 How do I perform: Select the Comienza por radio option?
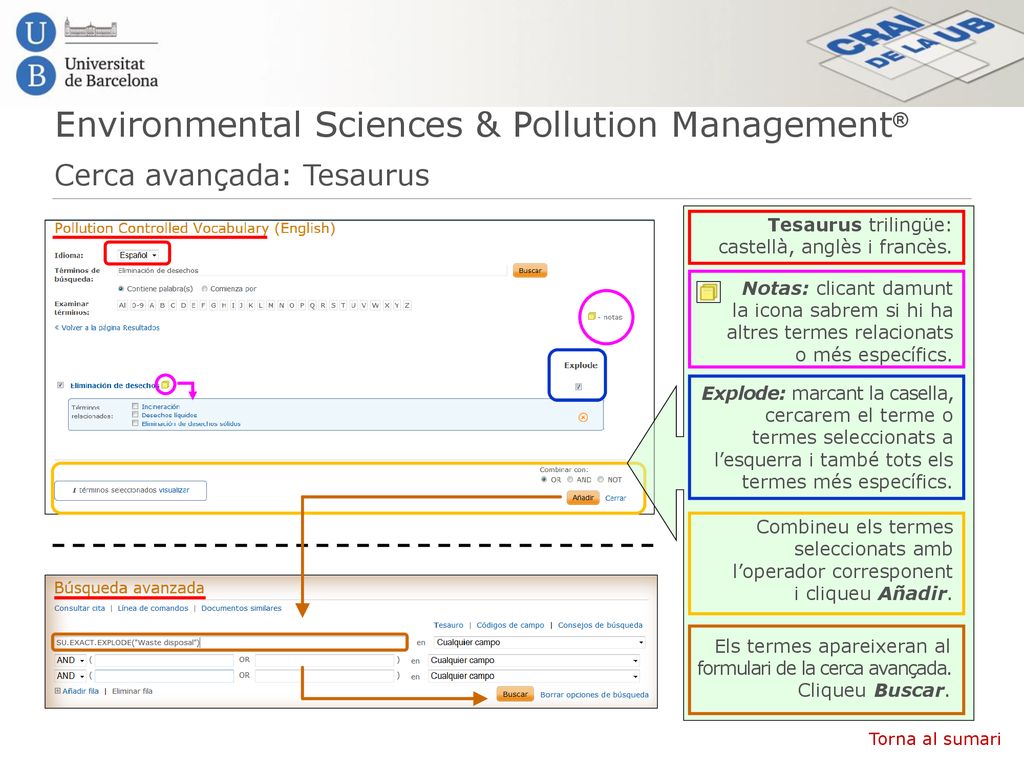coord(204,289)
